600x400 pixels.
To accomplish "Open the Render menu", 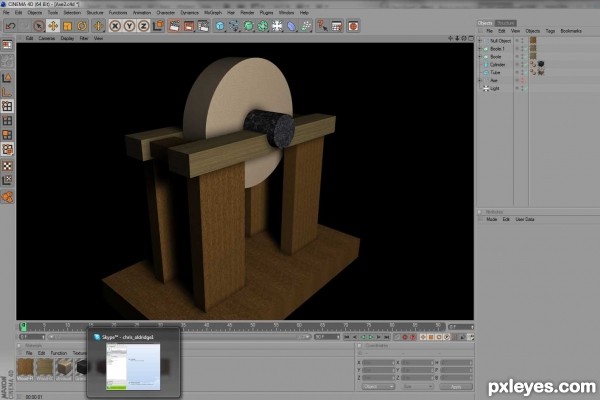I will point(247,13).
